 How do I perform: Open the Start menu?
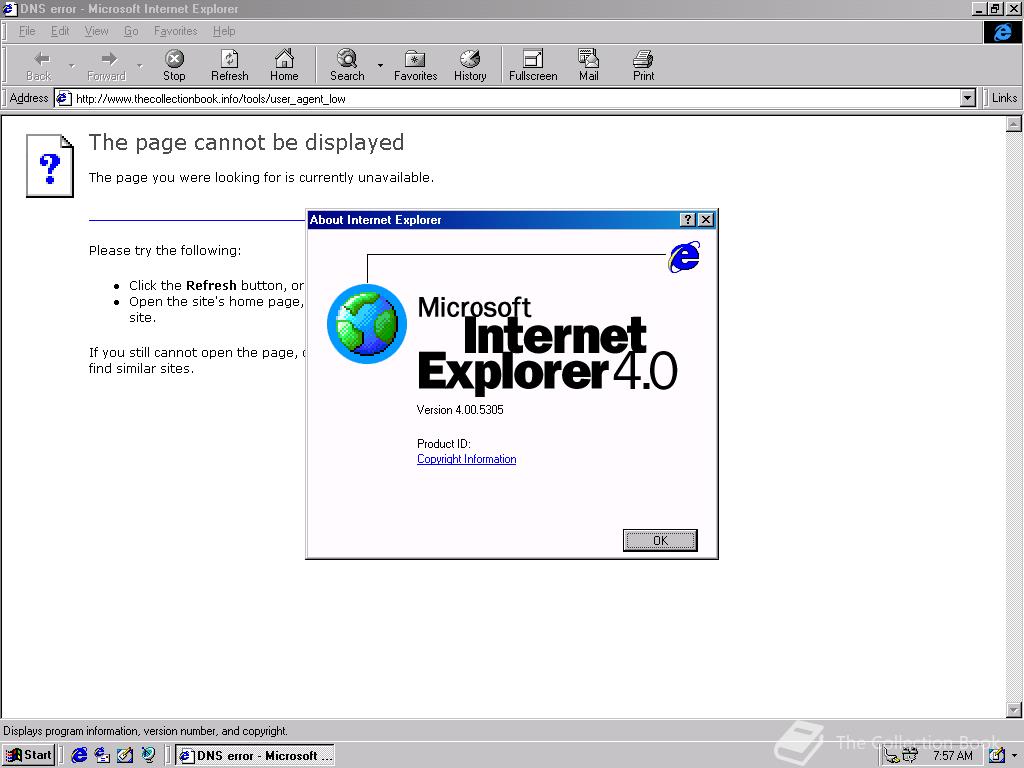click(29, 755)
